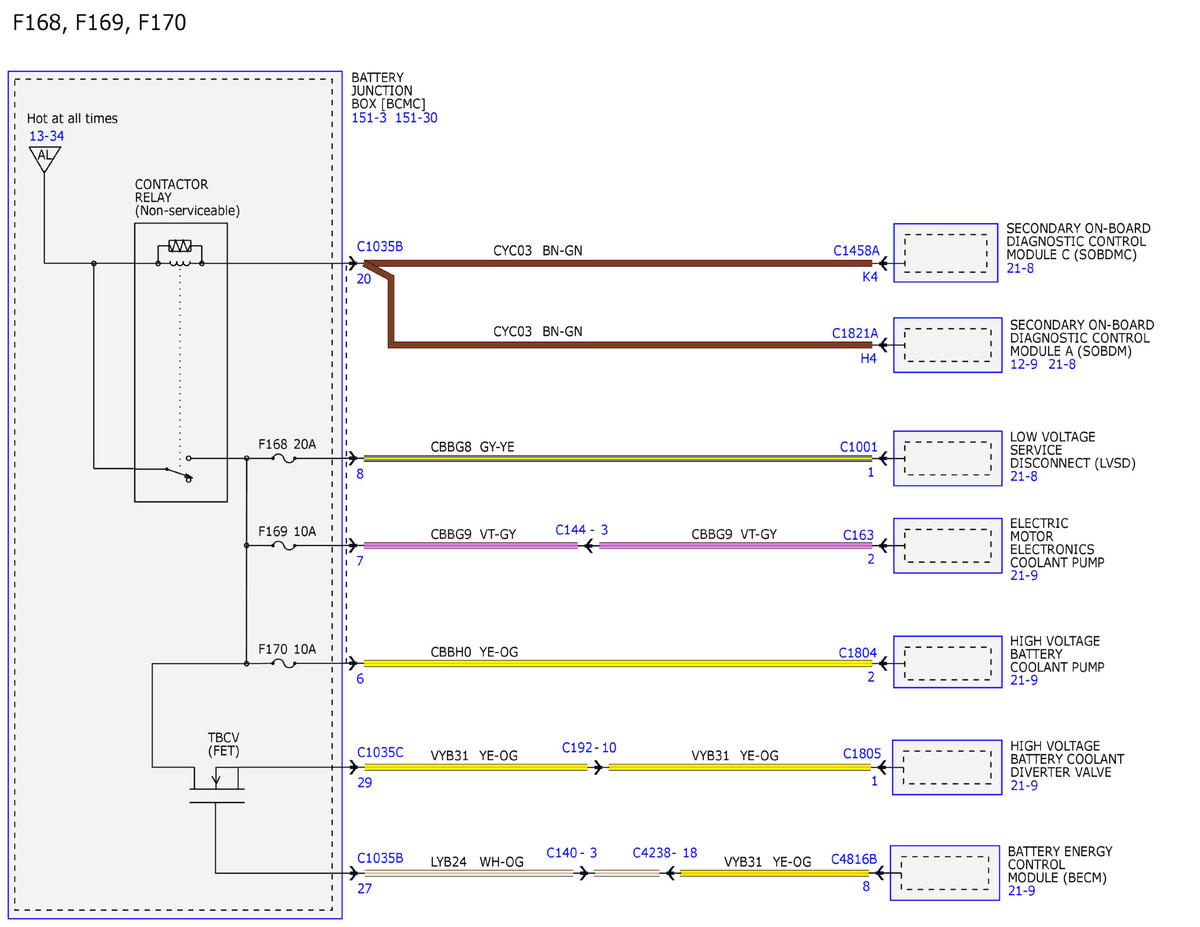
Task: Click the F169 10A fuse symbol
Action: (x=284, y=546)
